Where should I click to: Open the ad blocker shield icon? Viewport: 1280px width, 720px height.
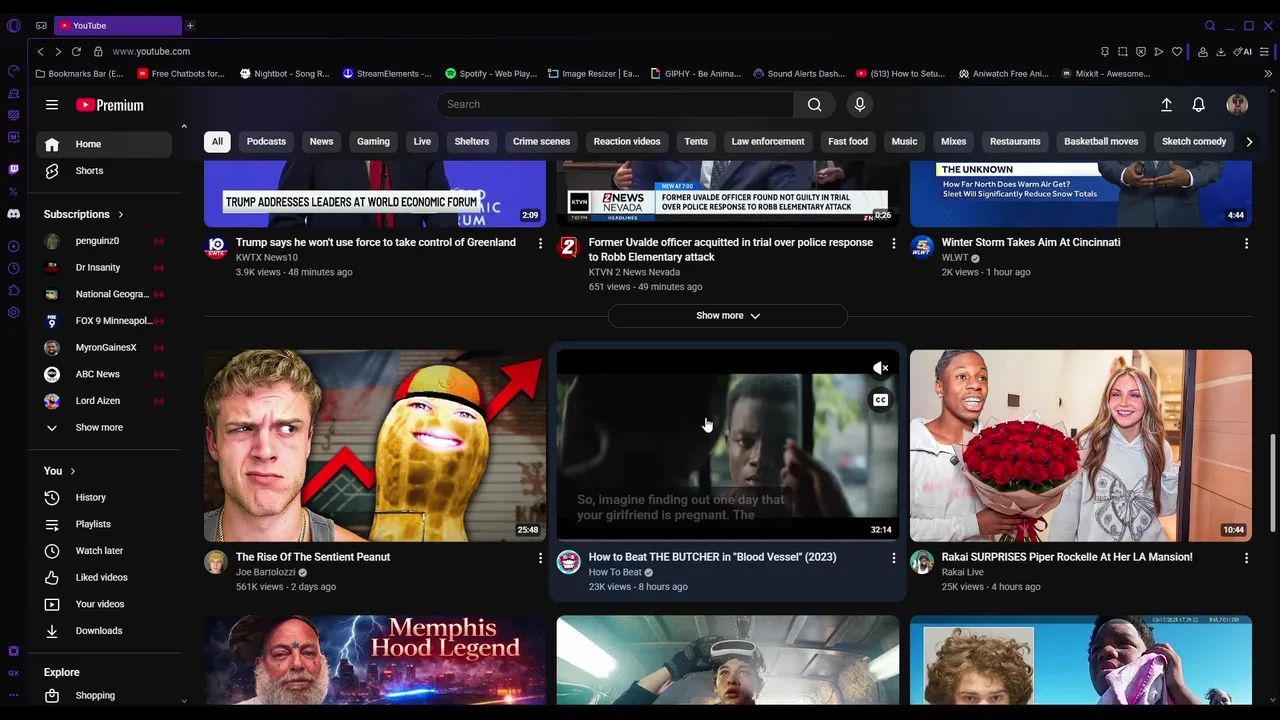pyautogui.click(x=1141, y=51)
